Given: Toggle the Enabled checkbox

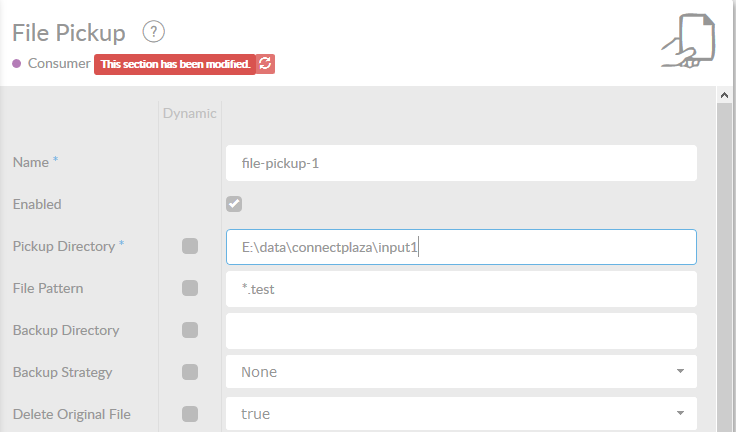Looking at the screenshot, I should point(234,204).
